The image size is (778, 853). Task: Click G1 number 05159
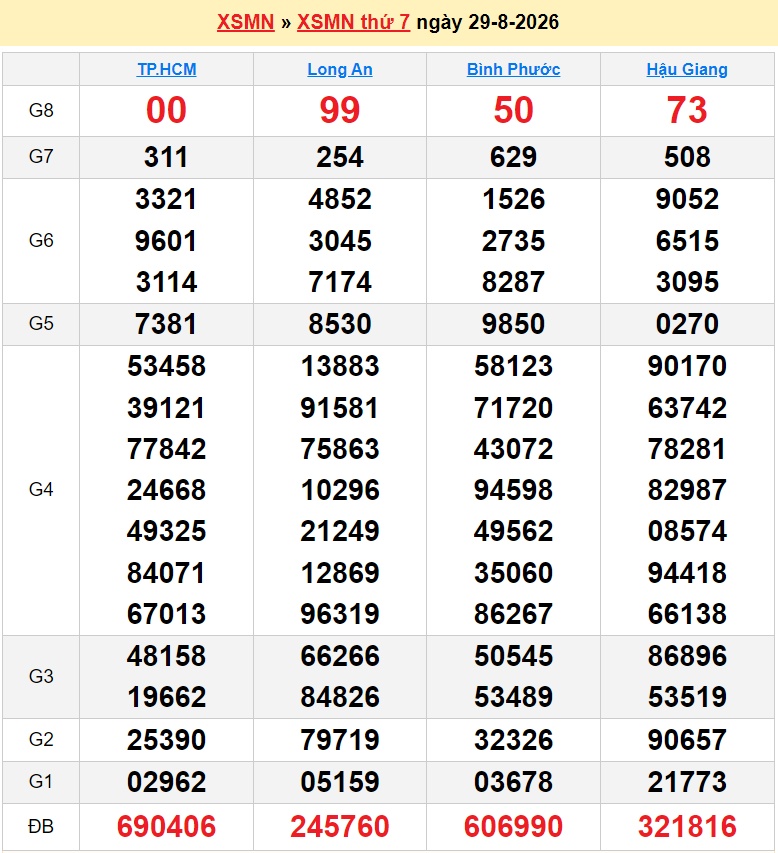click(339, 782)
